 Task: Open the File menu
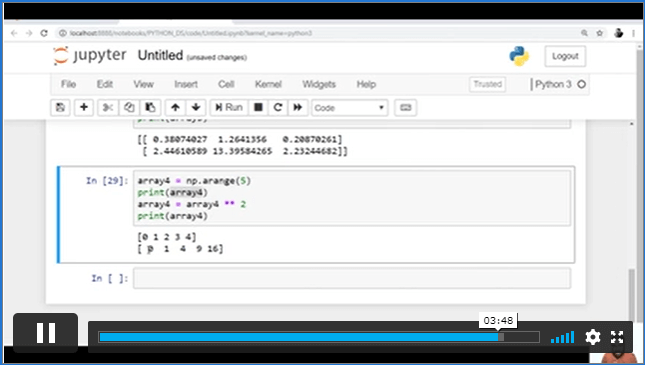click(x=68, y=84)
